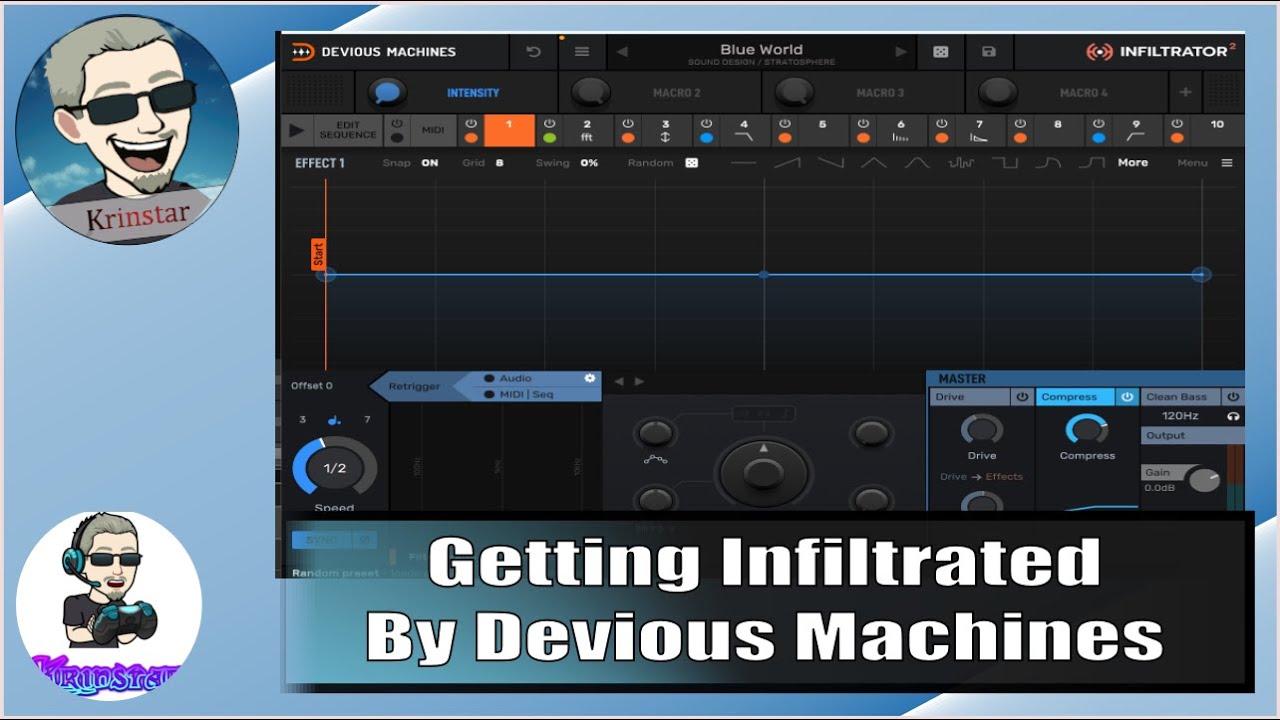Image resolution: width=1280 pixels, height=720 pixels.
Task: Open the Retrigger settings gear icon
Action: [x=590, y=378]
